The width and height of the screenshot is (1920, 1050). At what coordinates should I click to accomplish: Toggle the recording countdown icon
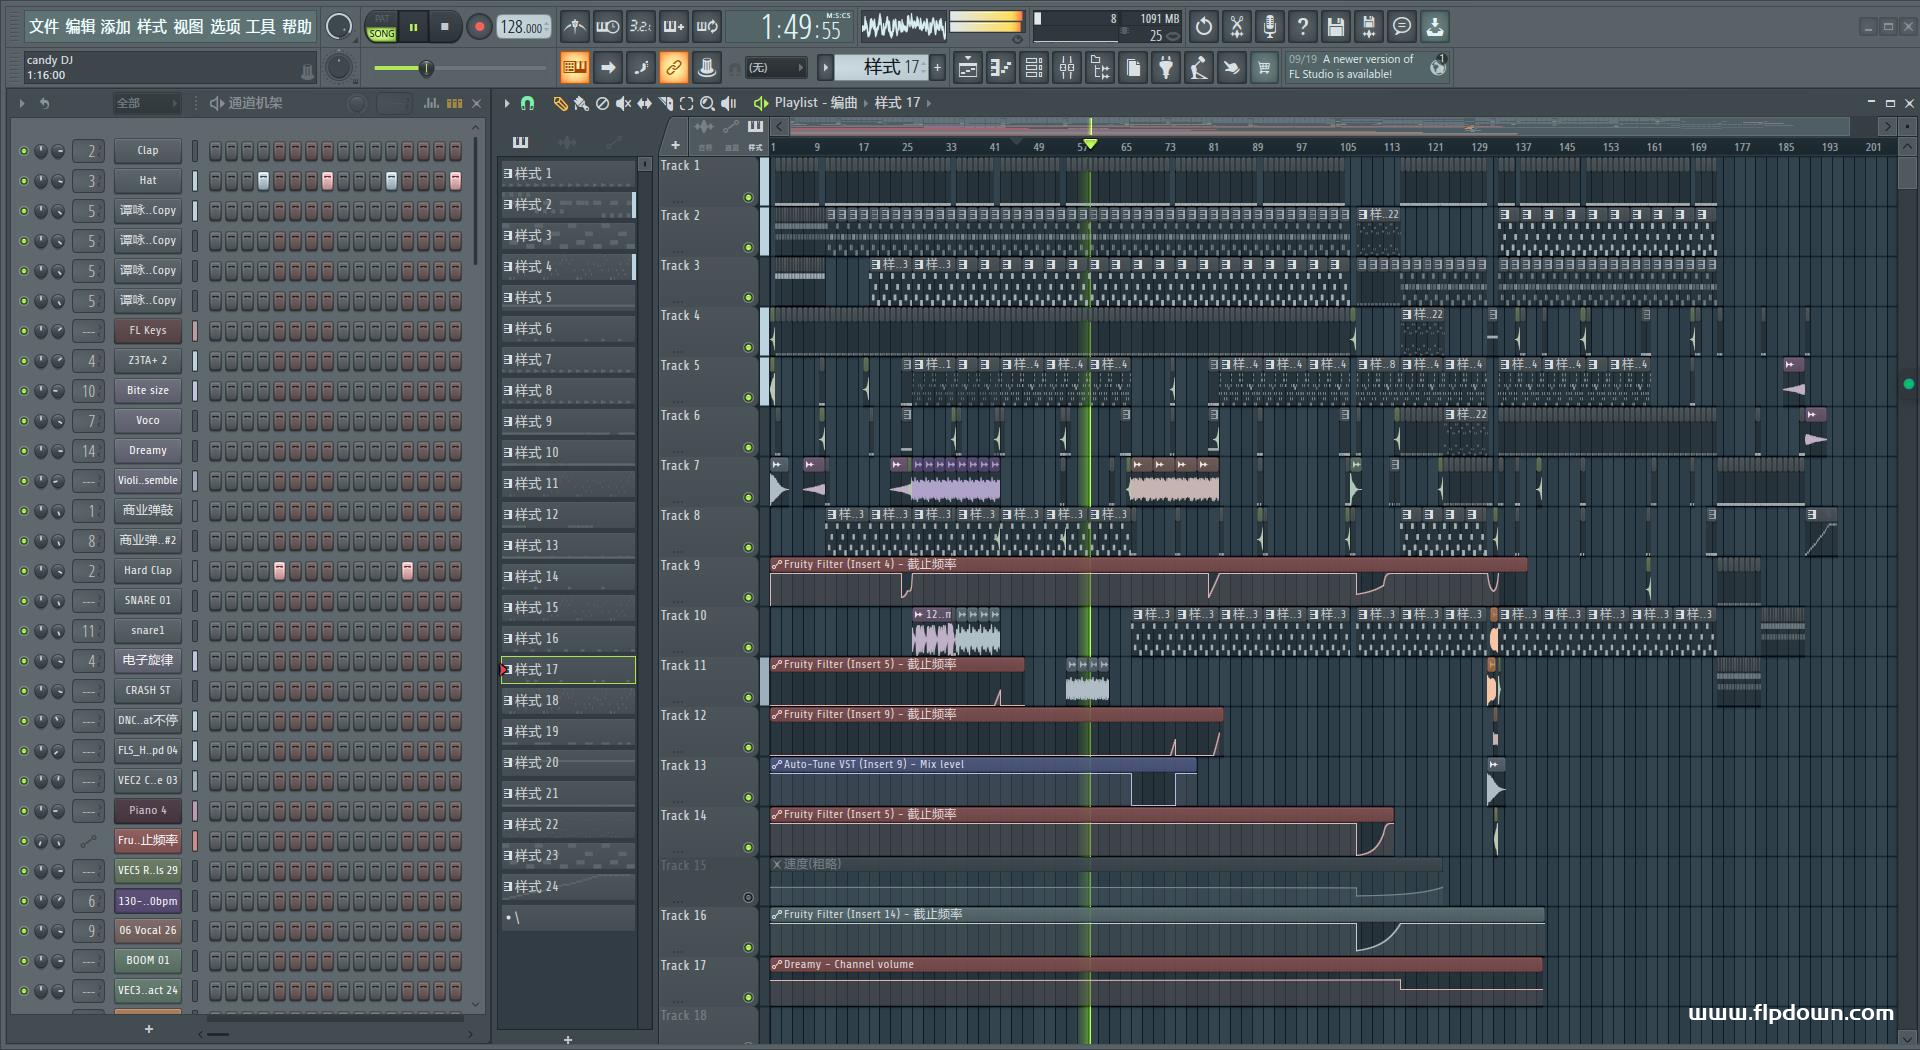[x=641, y=27]
